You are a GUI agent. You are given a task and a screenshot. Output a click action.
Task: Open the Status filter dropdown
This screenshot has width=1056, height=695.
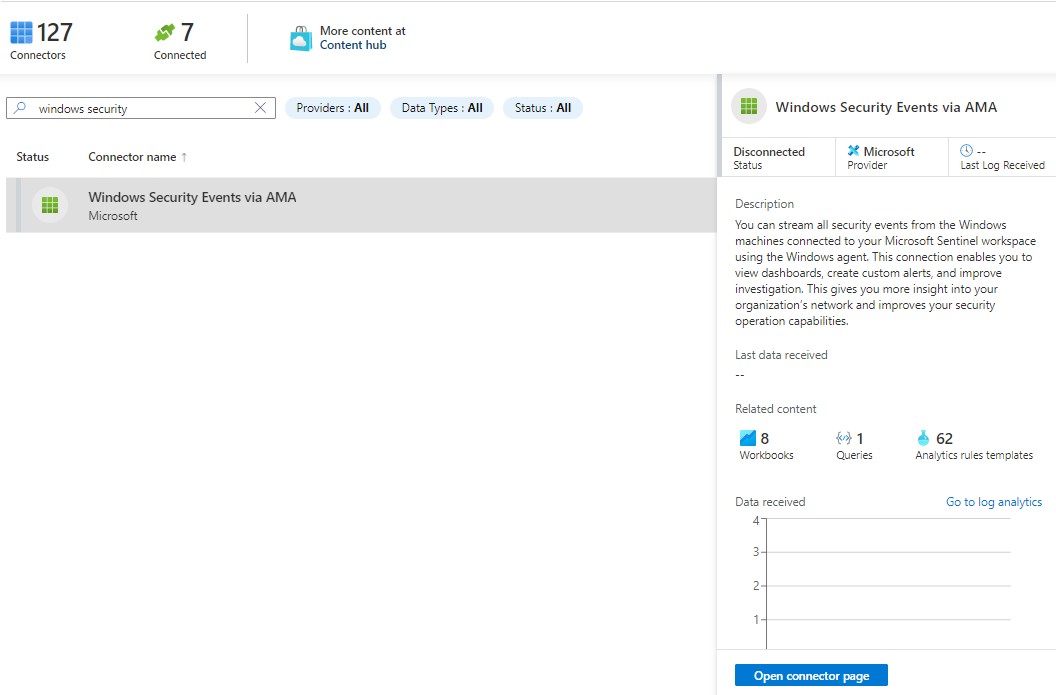(543, 108)
